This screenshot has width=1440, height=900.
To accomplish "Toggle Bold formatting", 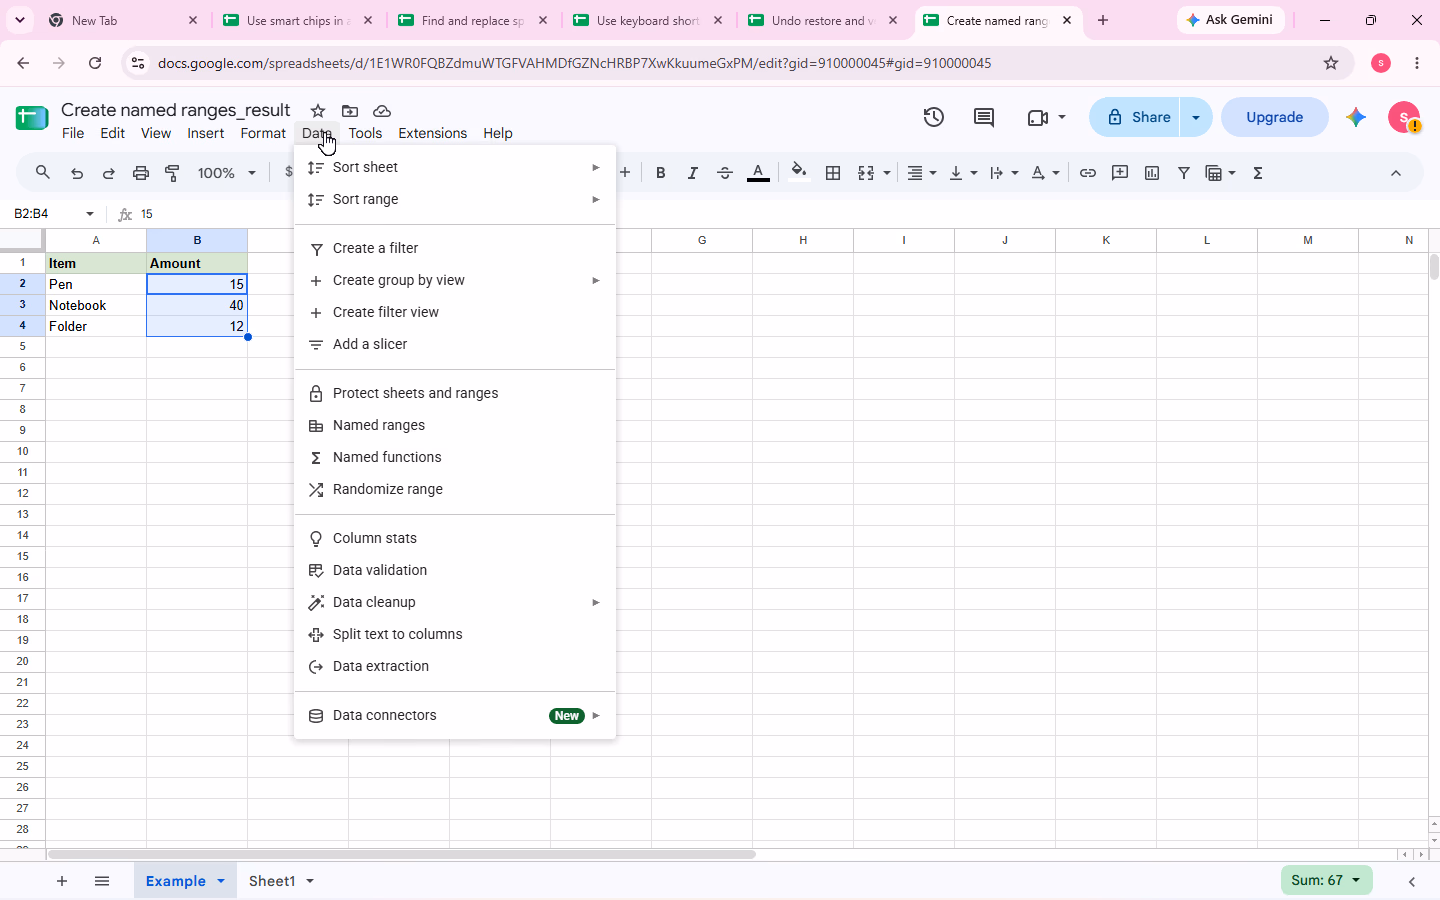I will point(660,173).
